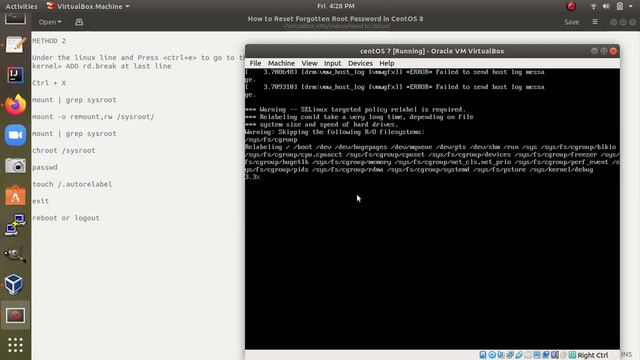The width and height of the screenshot is (640, 360).
Task: Open the gedit hamburger menu
Action: coord(595,22)
